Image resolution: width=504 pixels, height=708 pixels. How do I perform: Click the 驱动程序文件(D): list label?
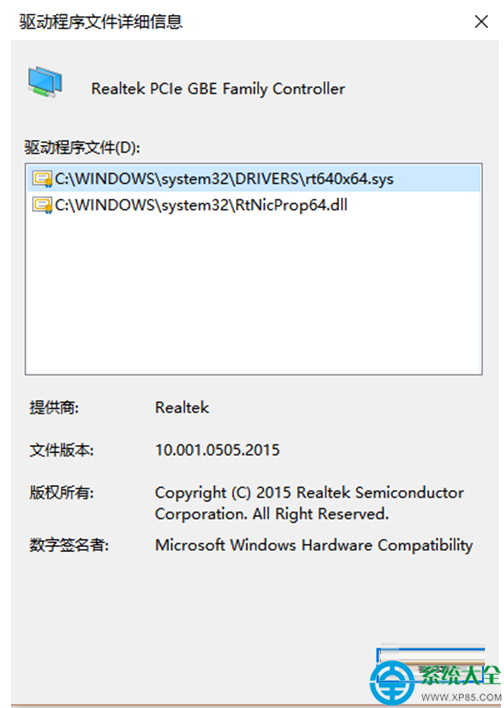pos(82,148)
